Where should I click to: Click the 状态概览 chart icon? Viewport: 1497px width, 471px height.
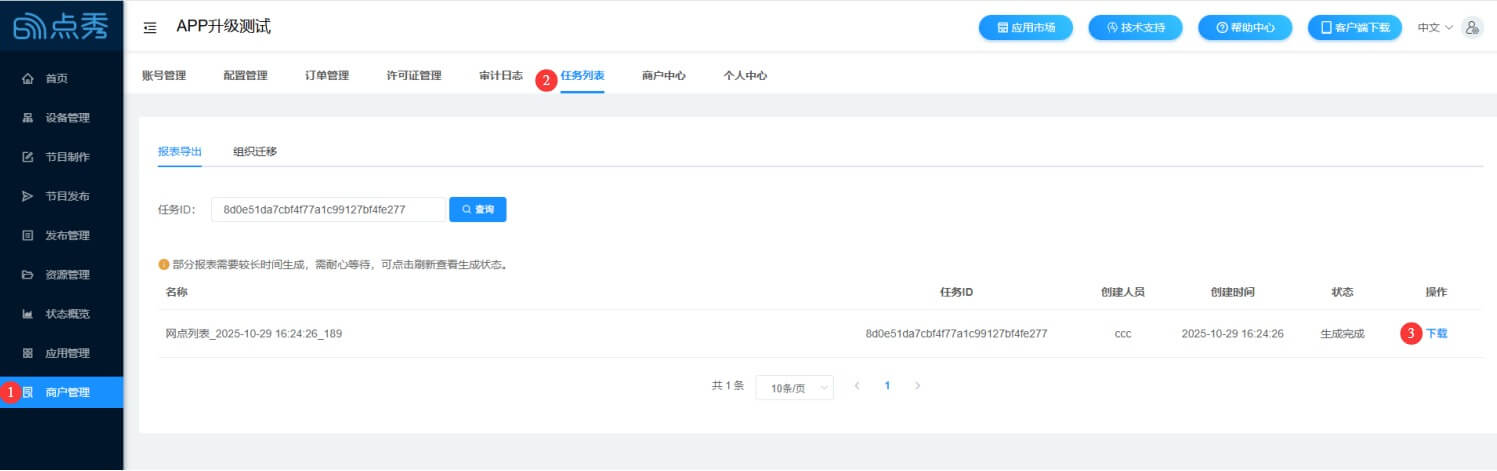pos(28,314)
